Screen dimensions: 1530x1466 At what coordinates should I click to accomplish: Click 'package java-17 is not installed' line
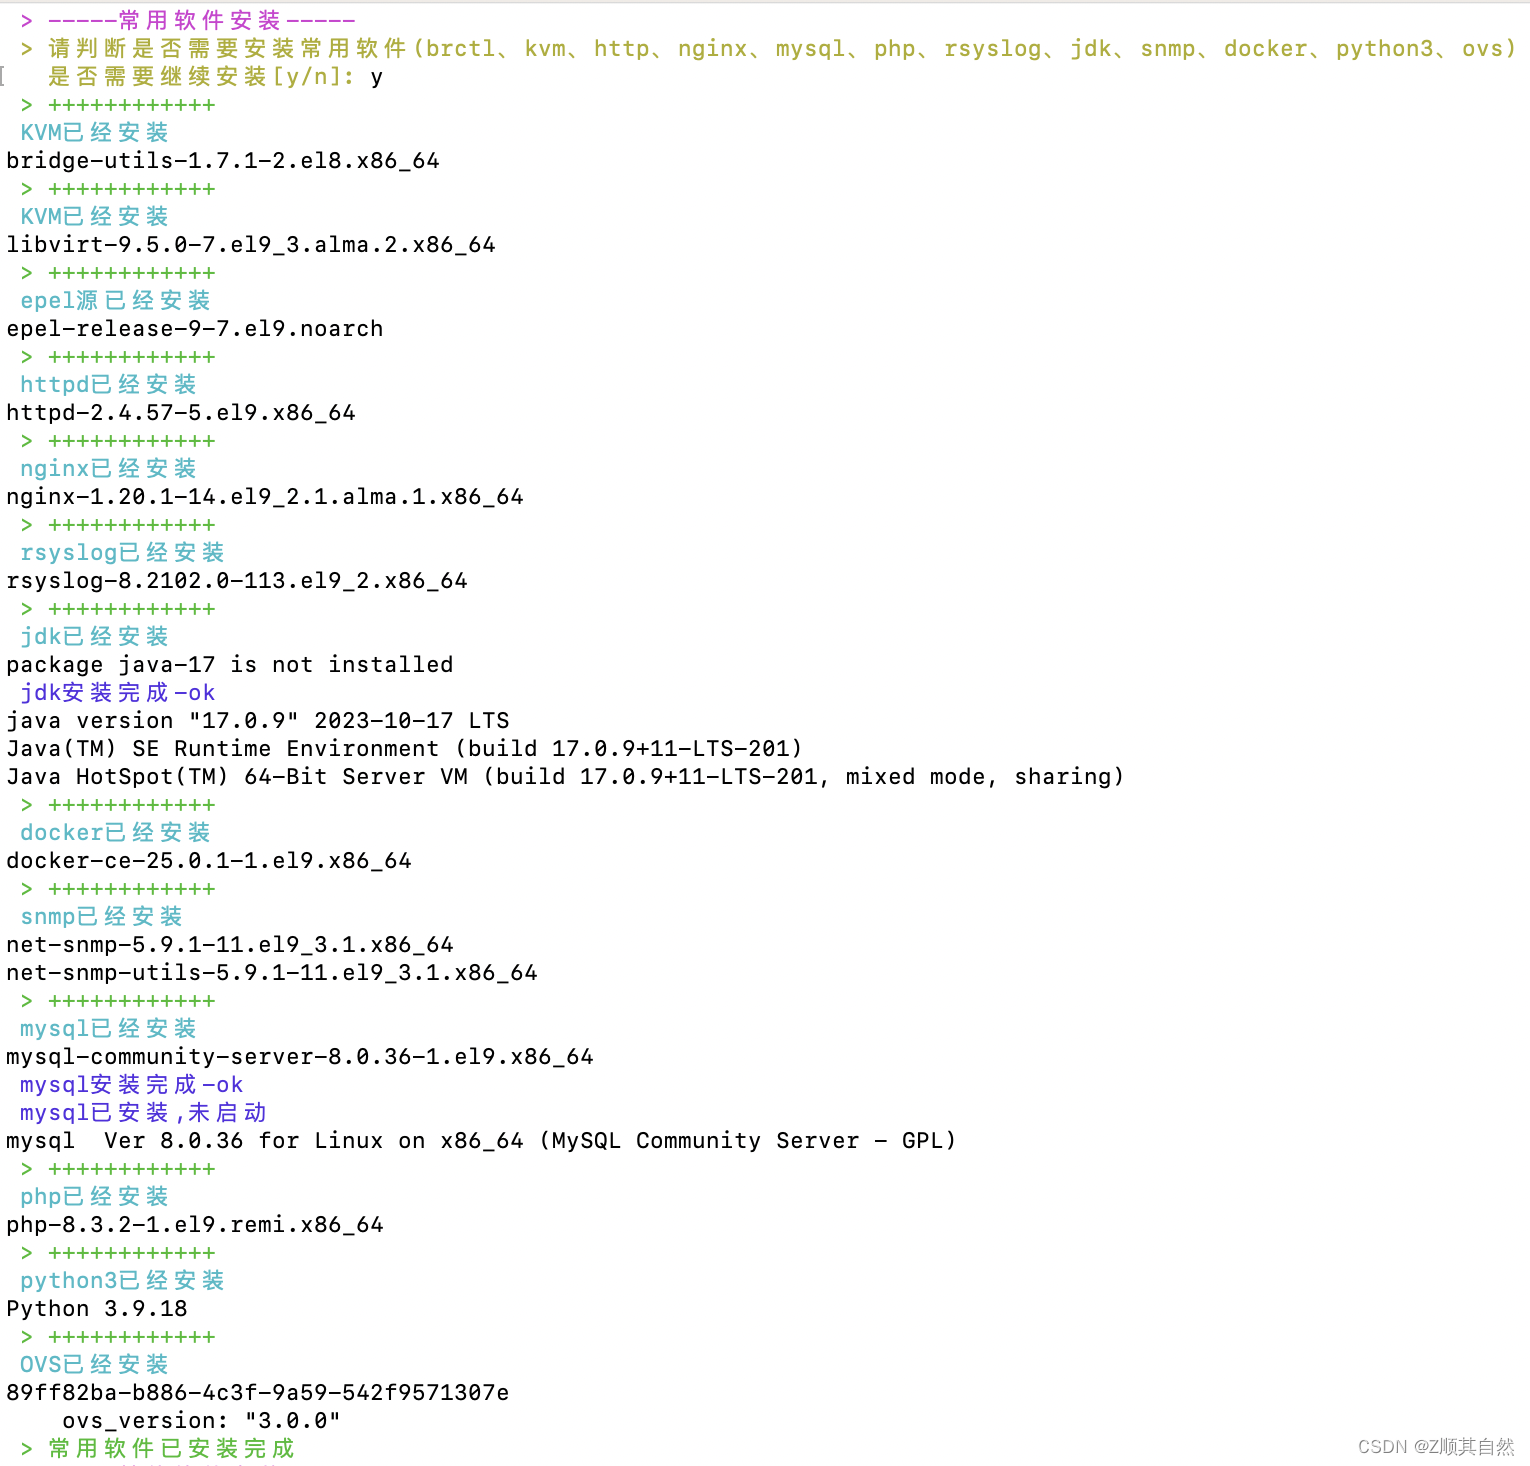[230, 665]
